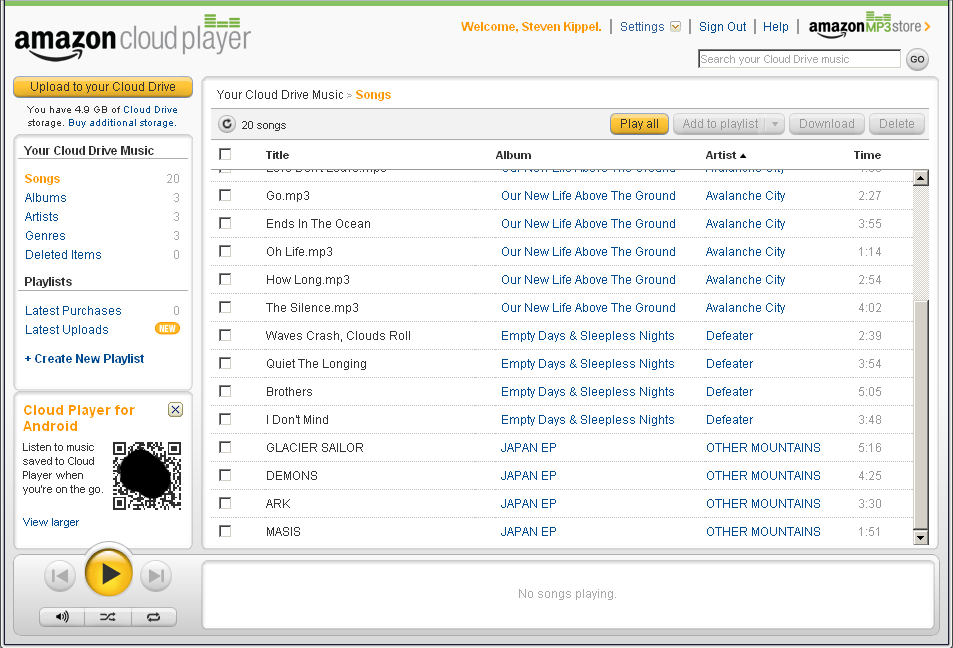Open Defeater artist in Brothers row
Image resolution: width=953 pixels, height=648 pixels.
[x=729, y=391]
